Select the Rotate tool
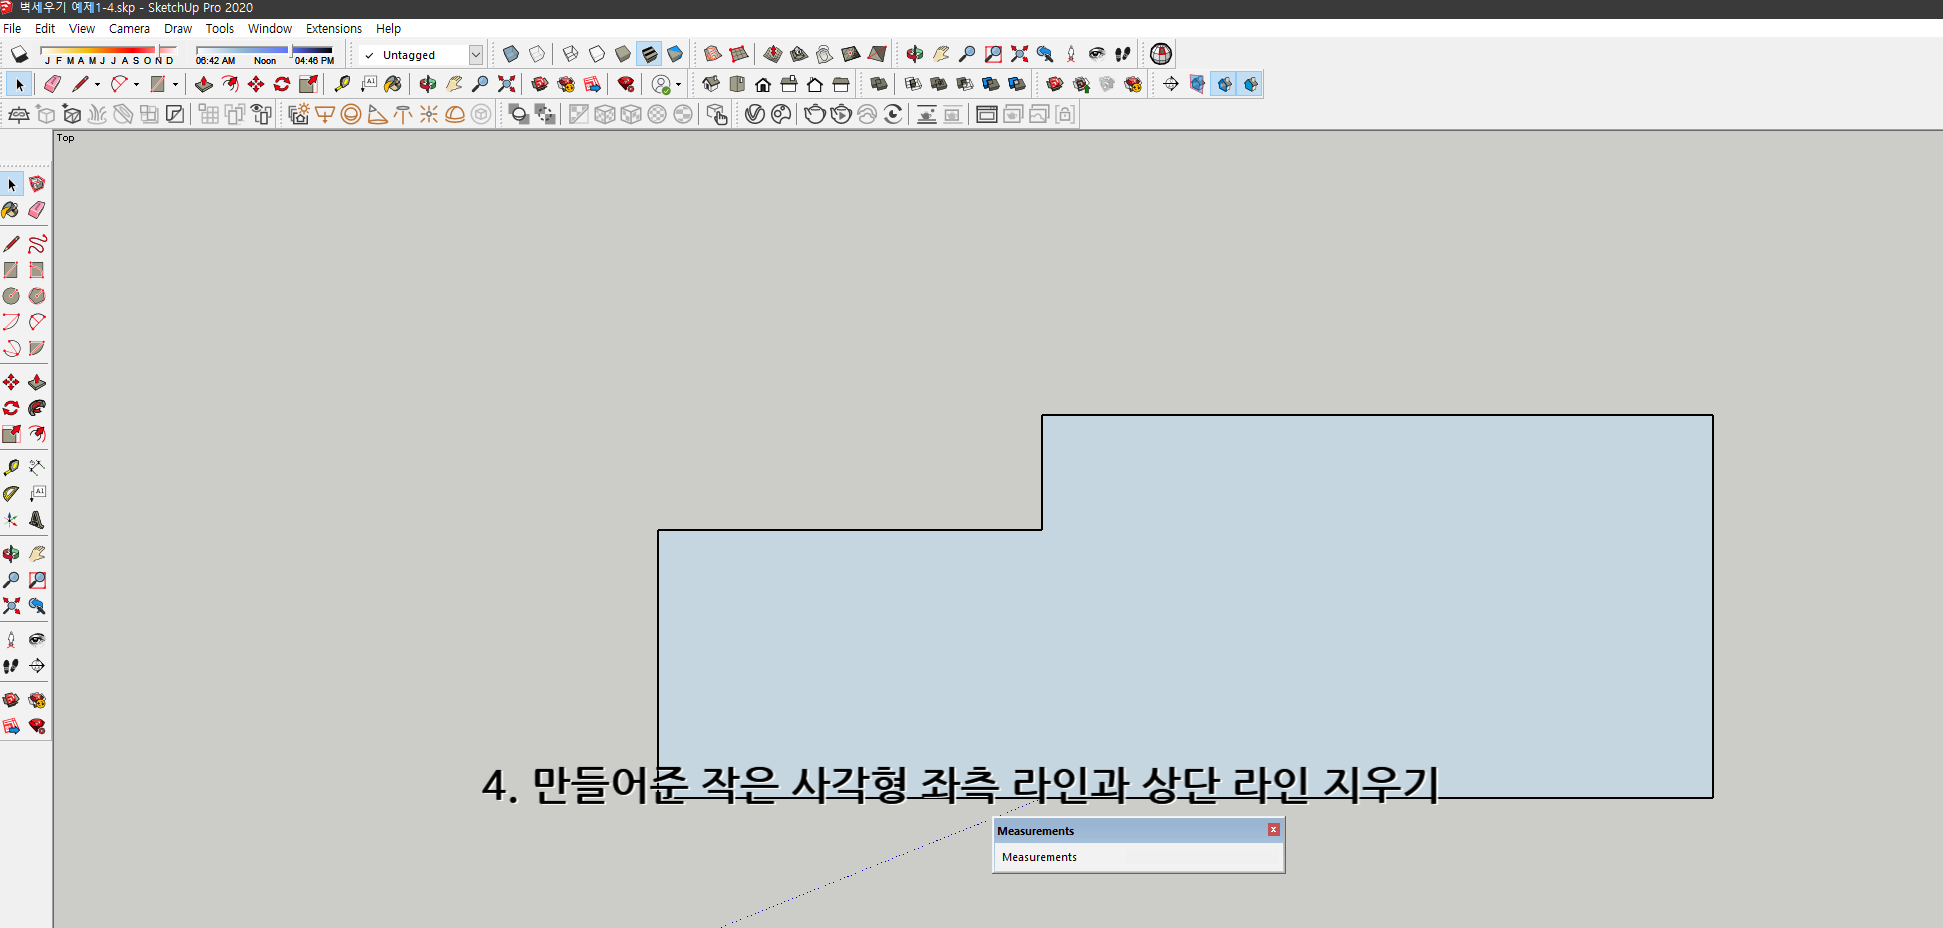Viewport: 1943px width, 928px height. (x=12, y=408)
